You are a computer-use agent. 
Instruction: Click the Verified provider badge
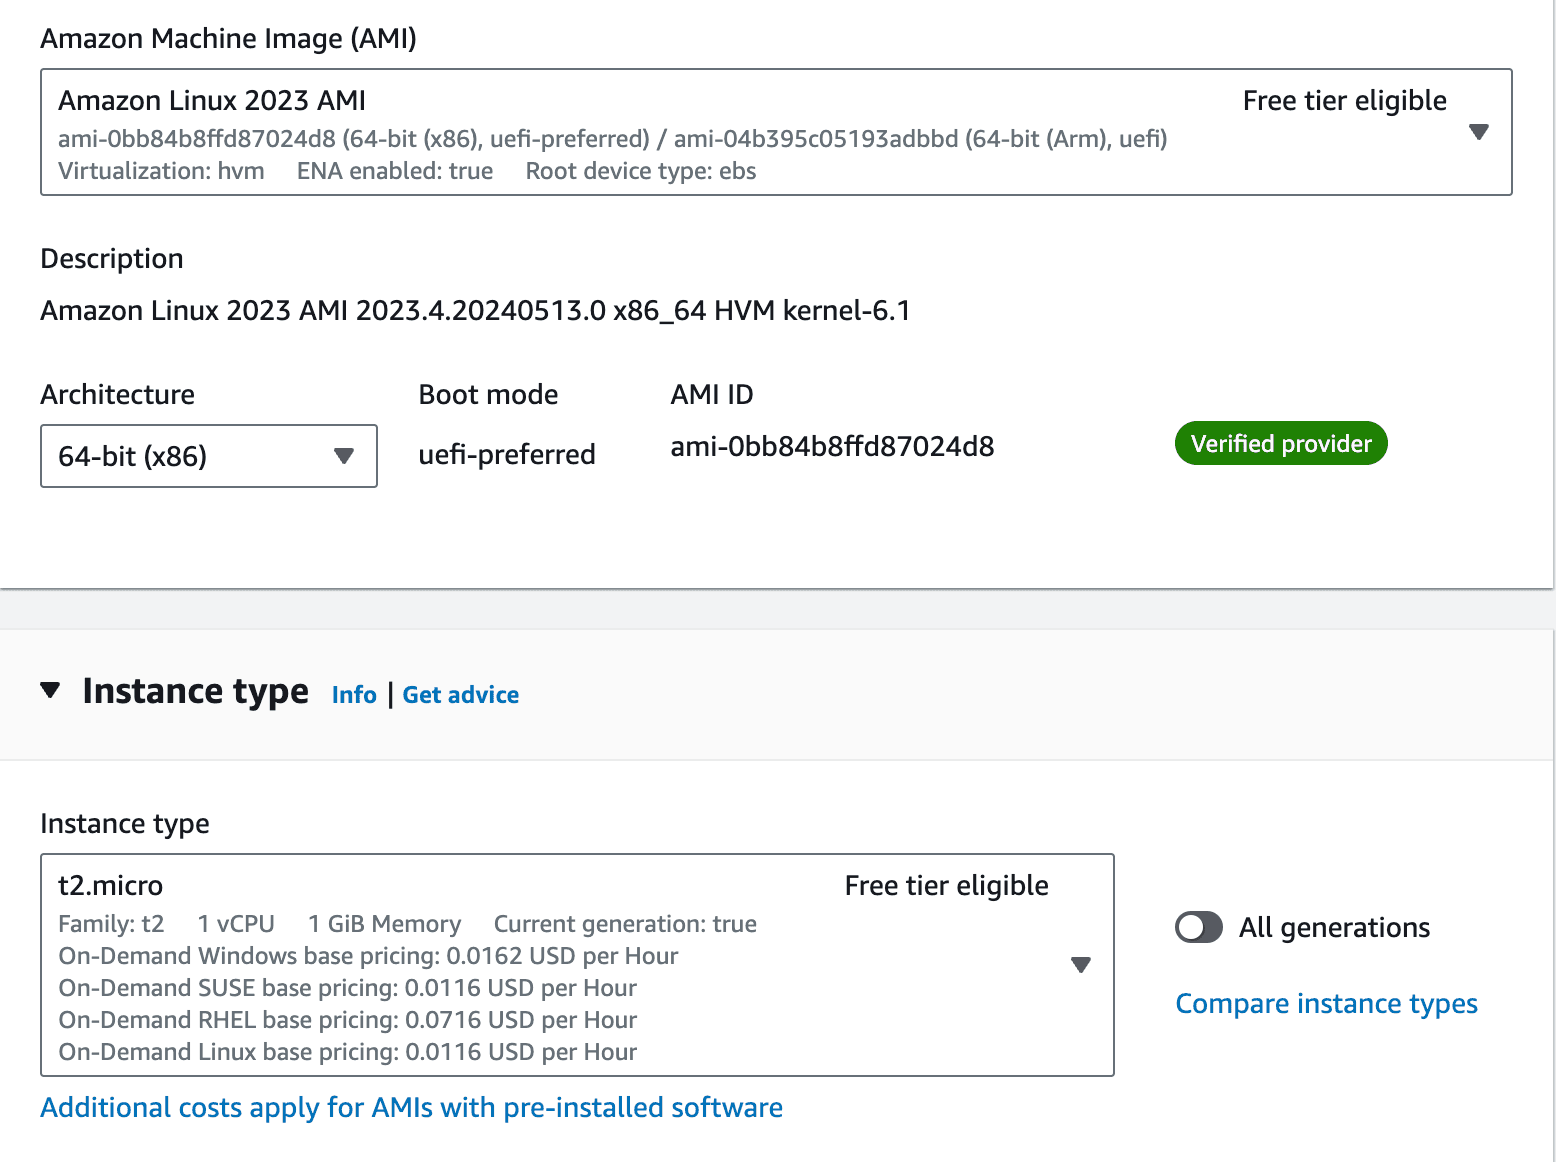(x=1281, y=443)
